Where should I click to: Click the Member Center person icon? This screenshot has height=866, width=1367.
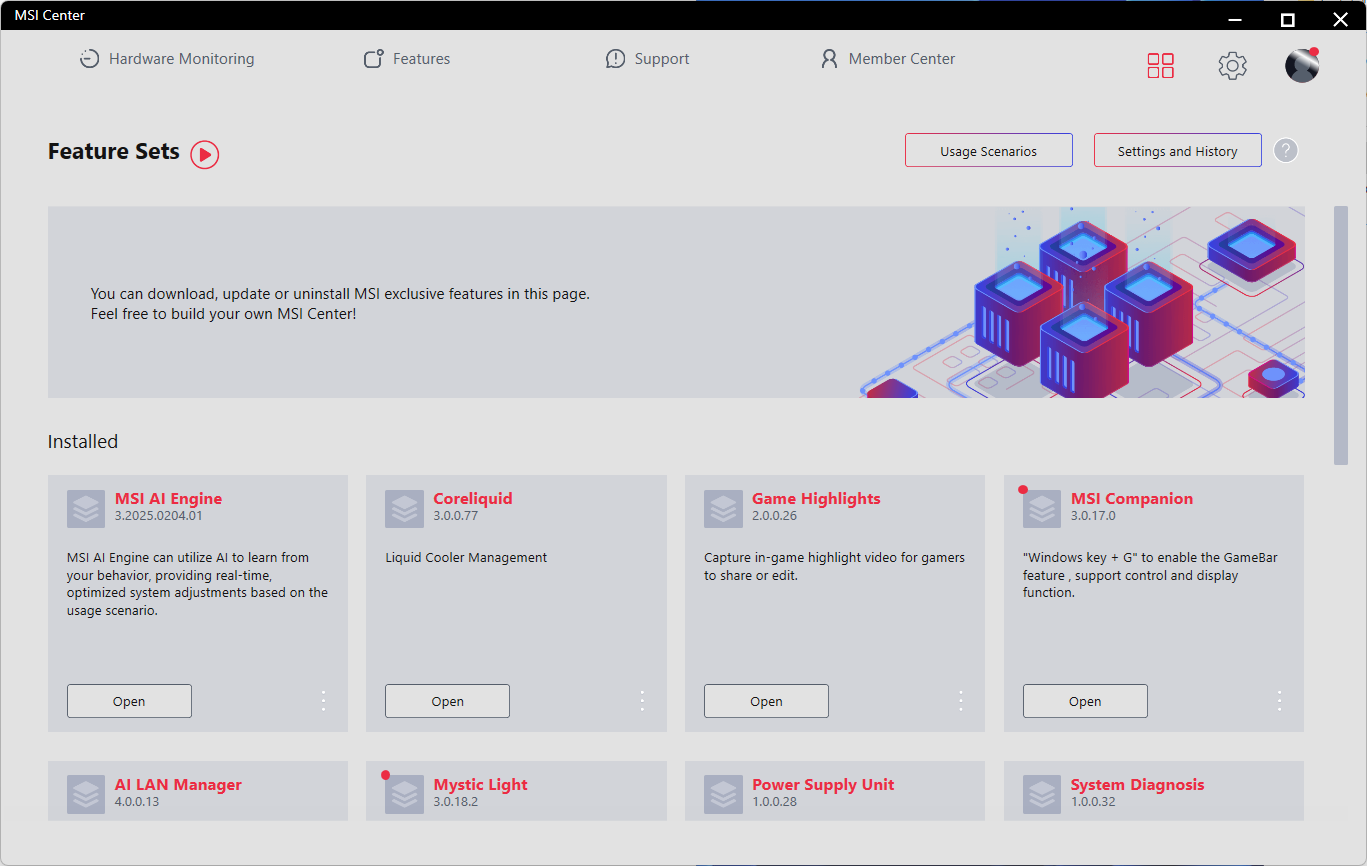coord(829,59)
